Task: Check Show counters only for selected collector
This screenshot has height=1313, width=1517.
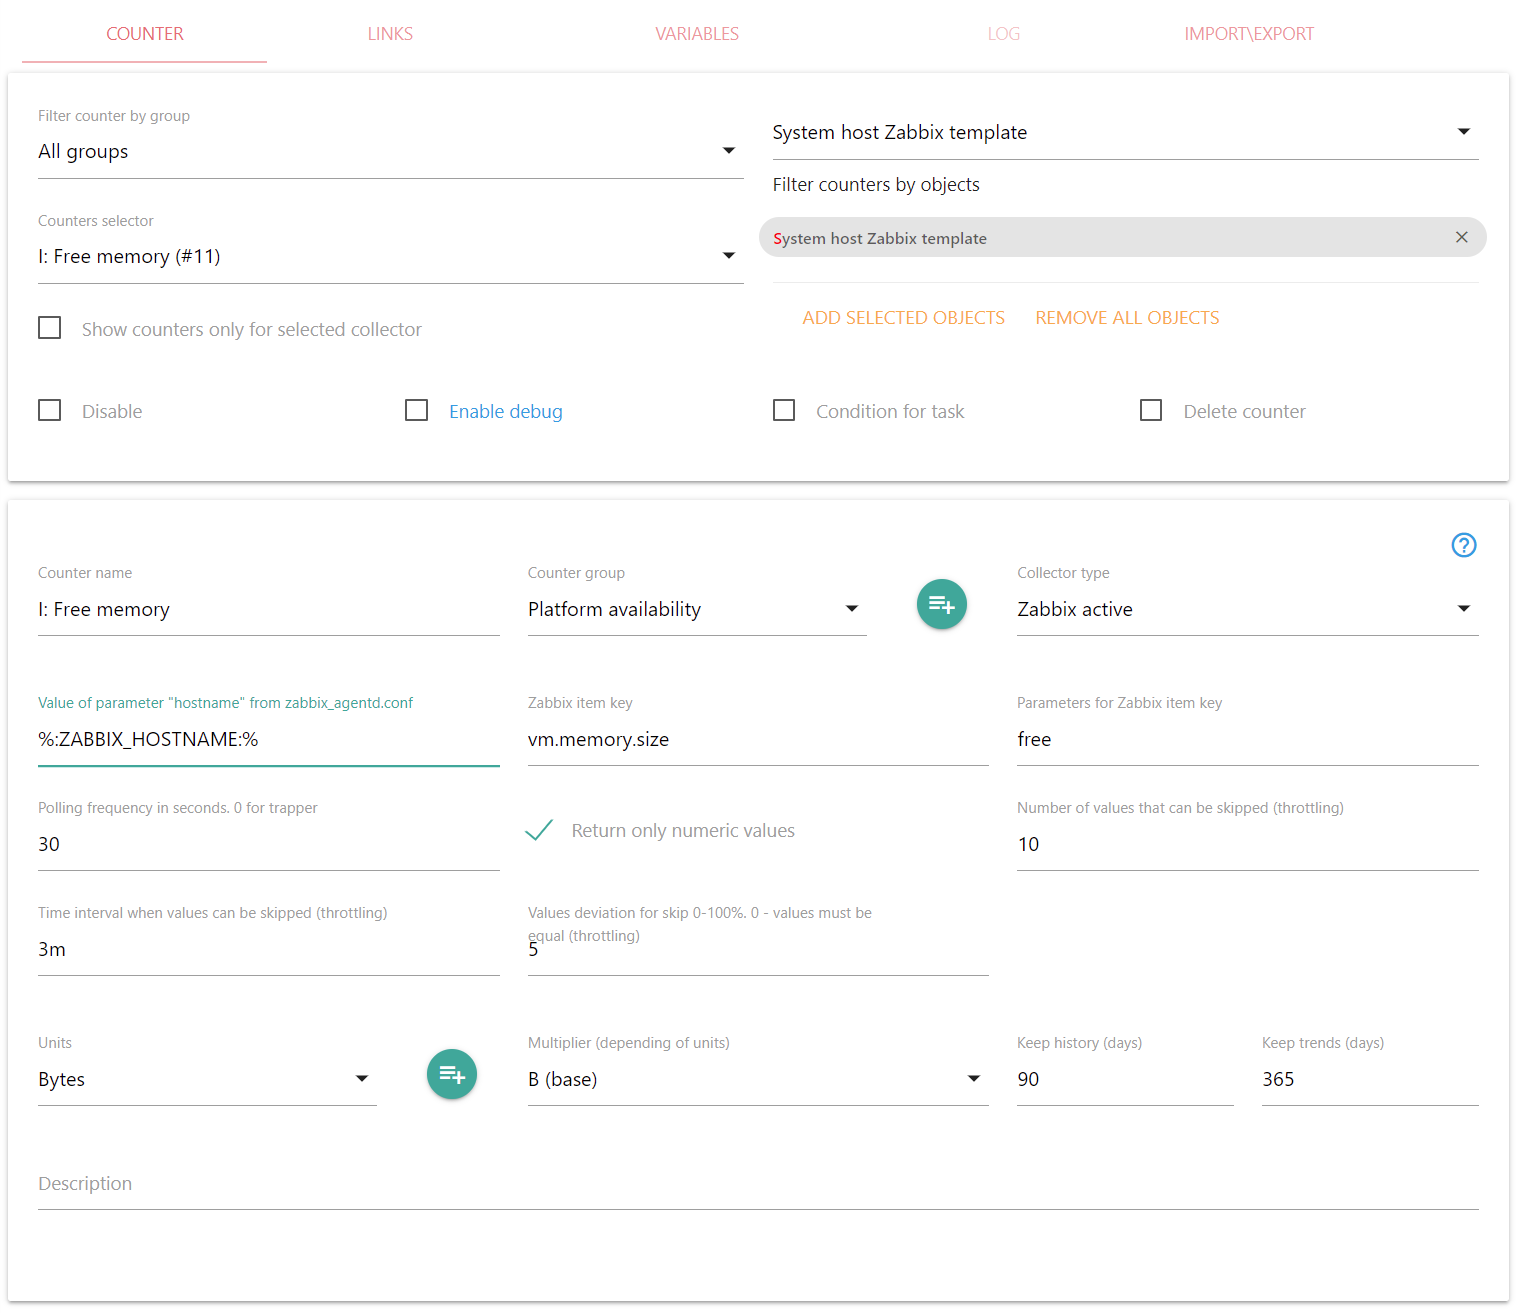Action: 50,328
